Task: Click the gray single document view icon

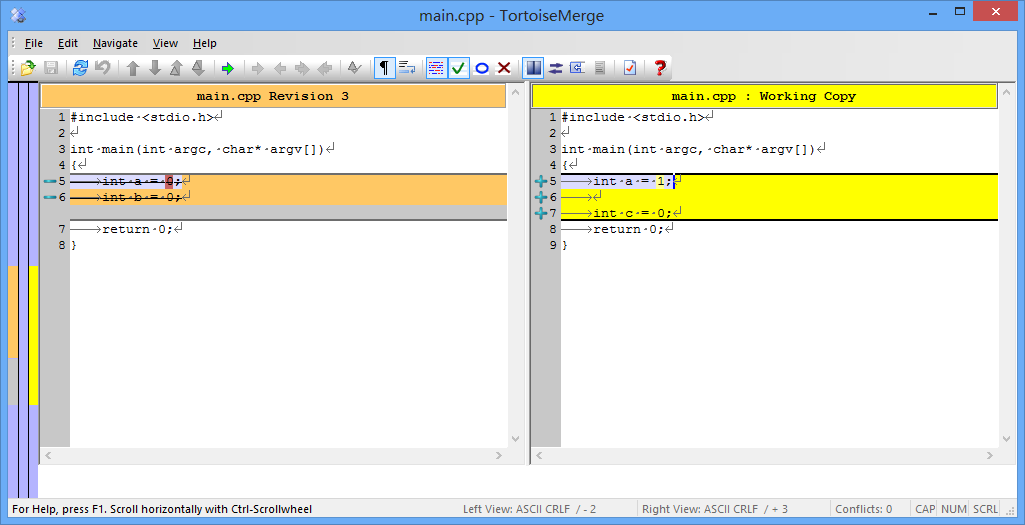Action: click(x=599, y=68)
